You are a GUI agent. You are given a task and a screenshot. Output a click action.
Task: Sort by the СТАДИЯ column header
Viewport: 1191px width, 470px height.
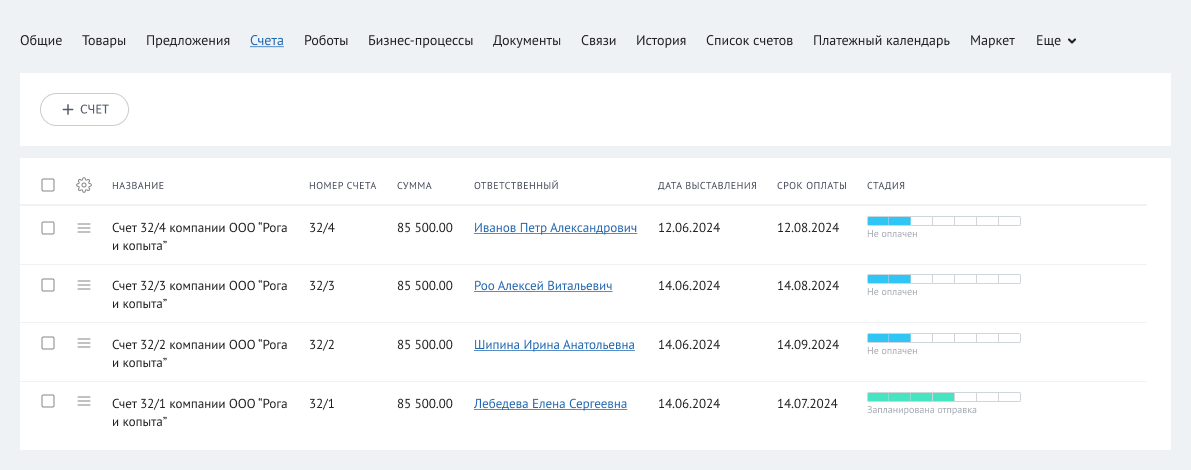click(x=886, y=185)
